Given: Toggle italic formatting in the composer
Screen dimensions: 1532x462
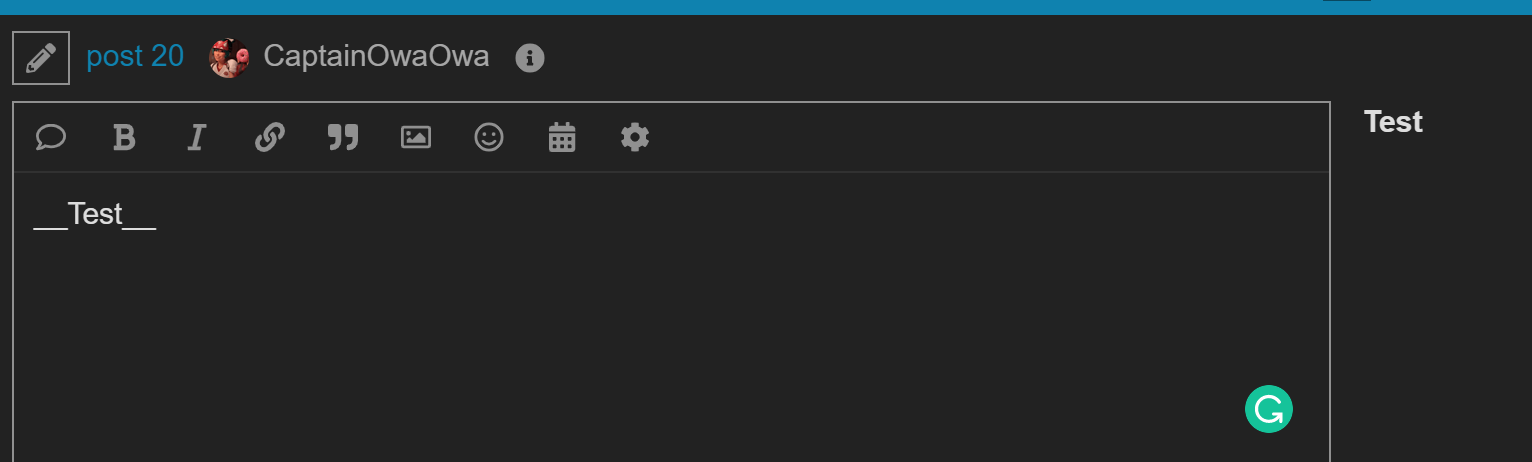Looking at the screenshot, I should (196, 137).
